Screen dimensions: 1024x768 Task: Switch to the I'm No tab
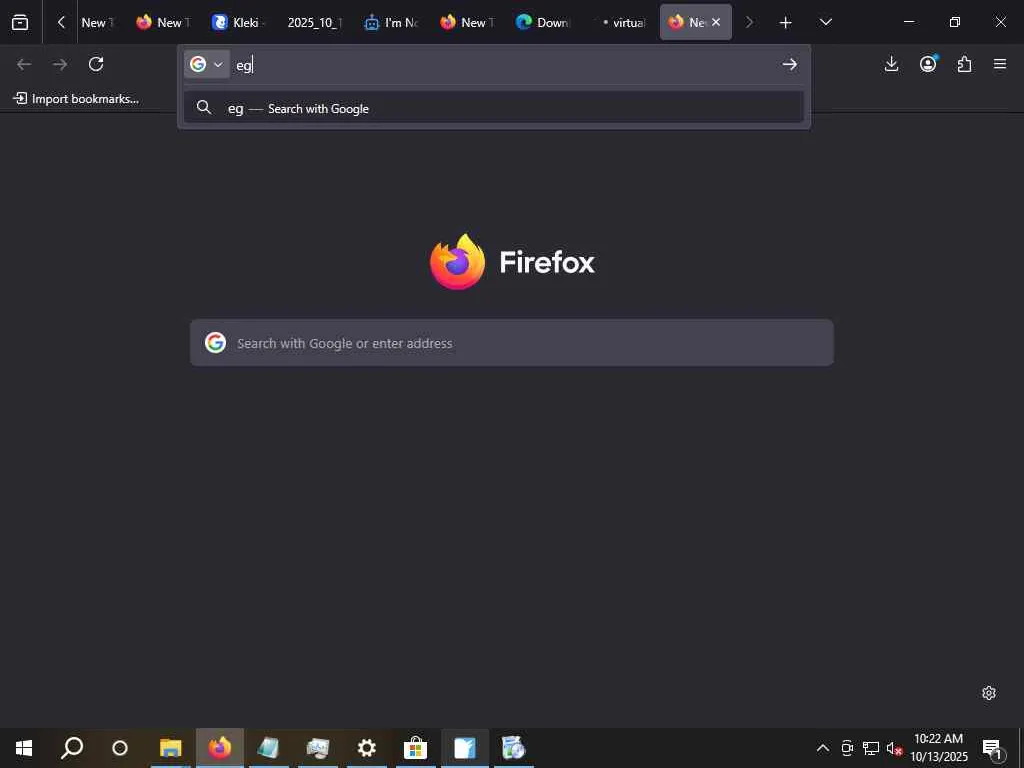pos(391,22)
